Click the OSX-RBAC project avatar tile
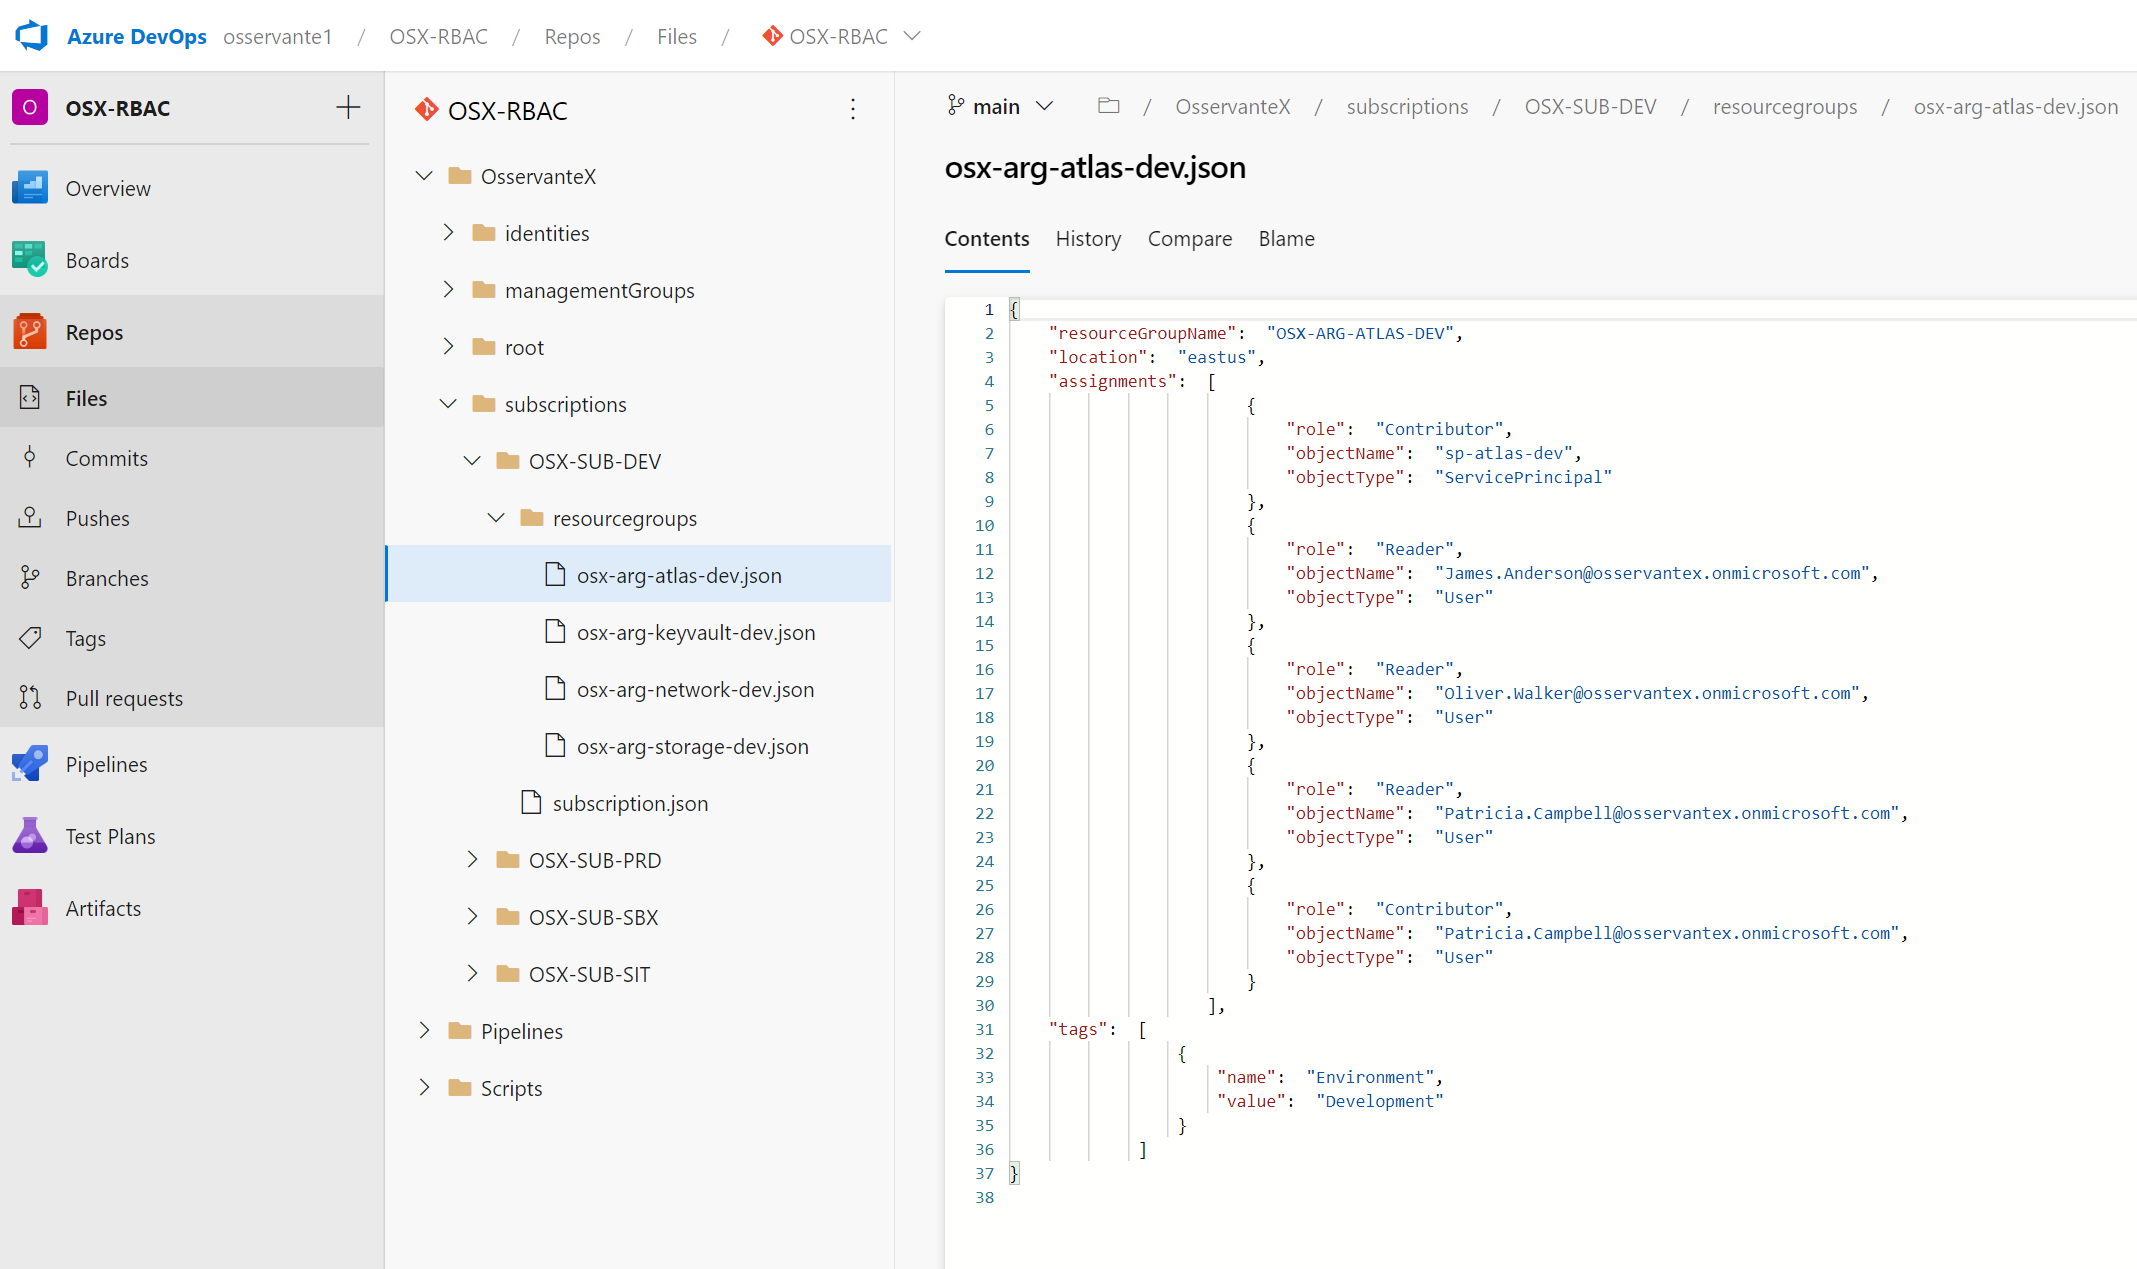Viewport: 2137px width, 1269px height. click(30, 107)
